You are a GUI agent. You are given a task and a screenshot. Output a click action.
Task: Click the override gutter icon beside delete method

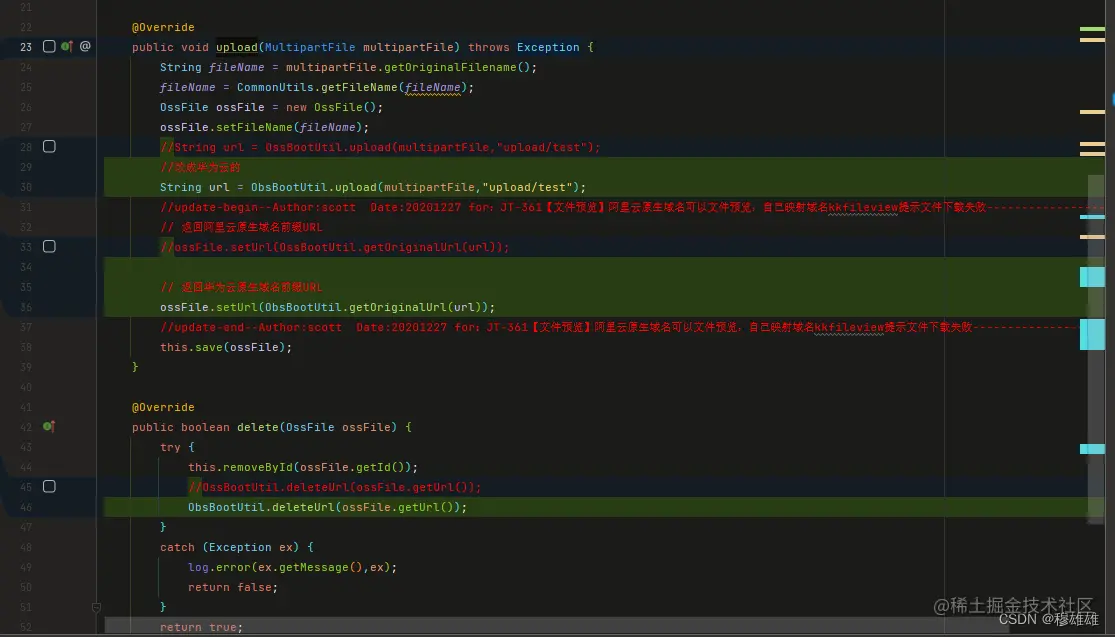[49, 427]
